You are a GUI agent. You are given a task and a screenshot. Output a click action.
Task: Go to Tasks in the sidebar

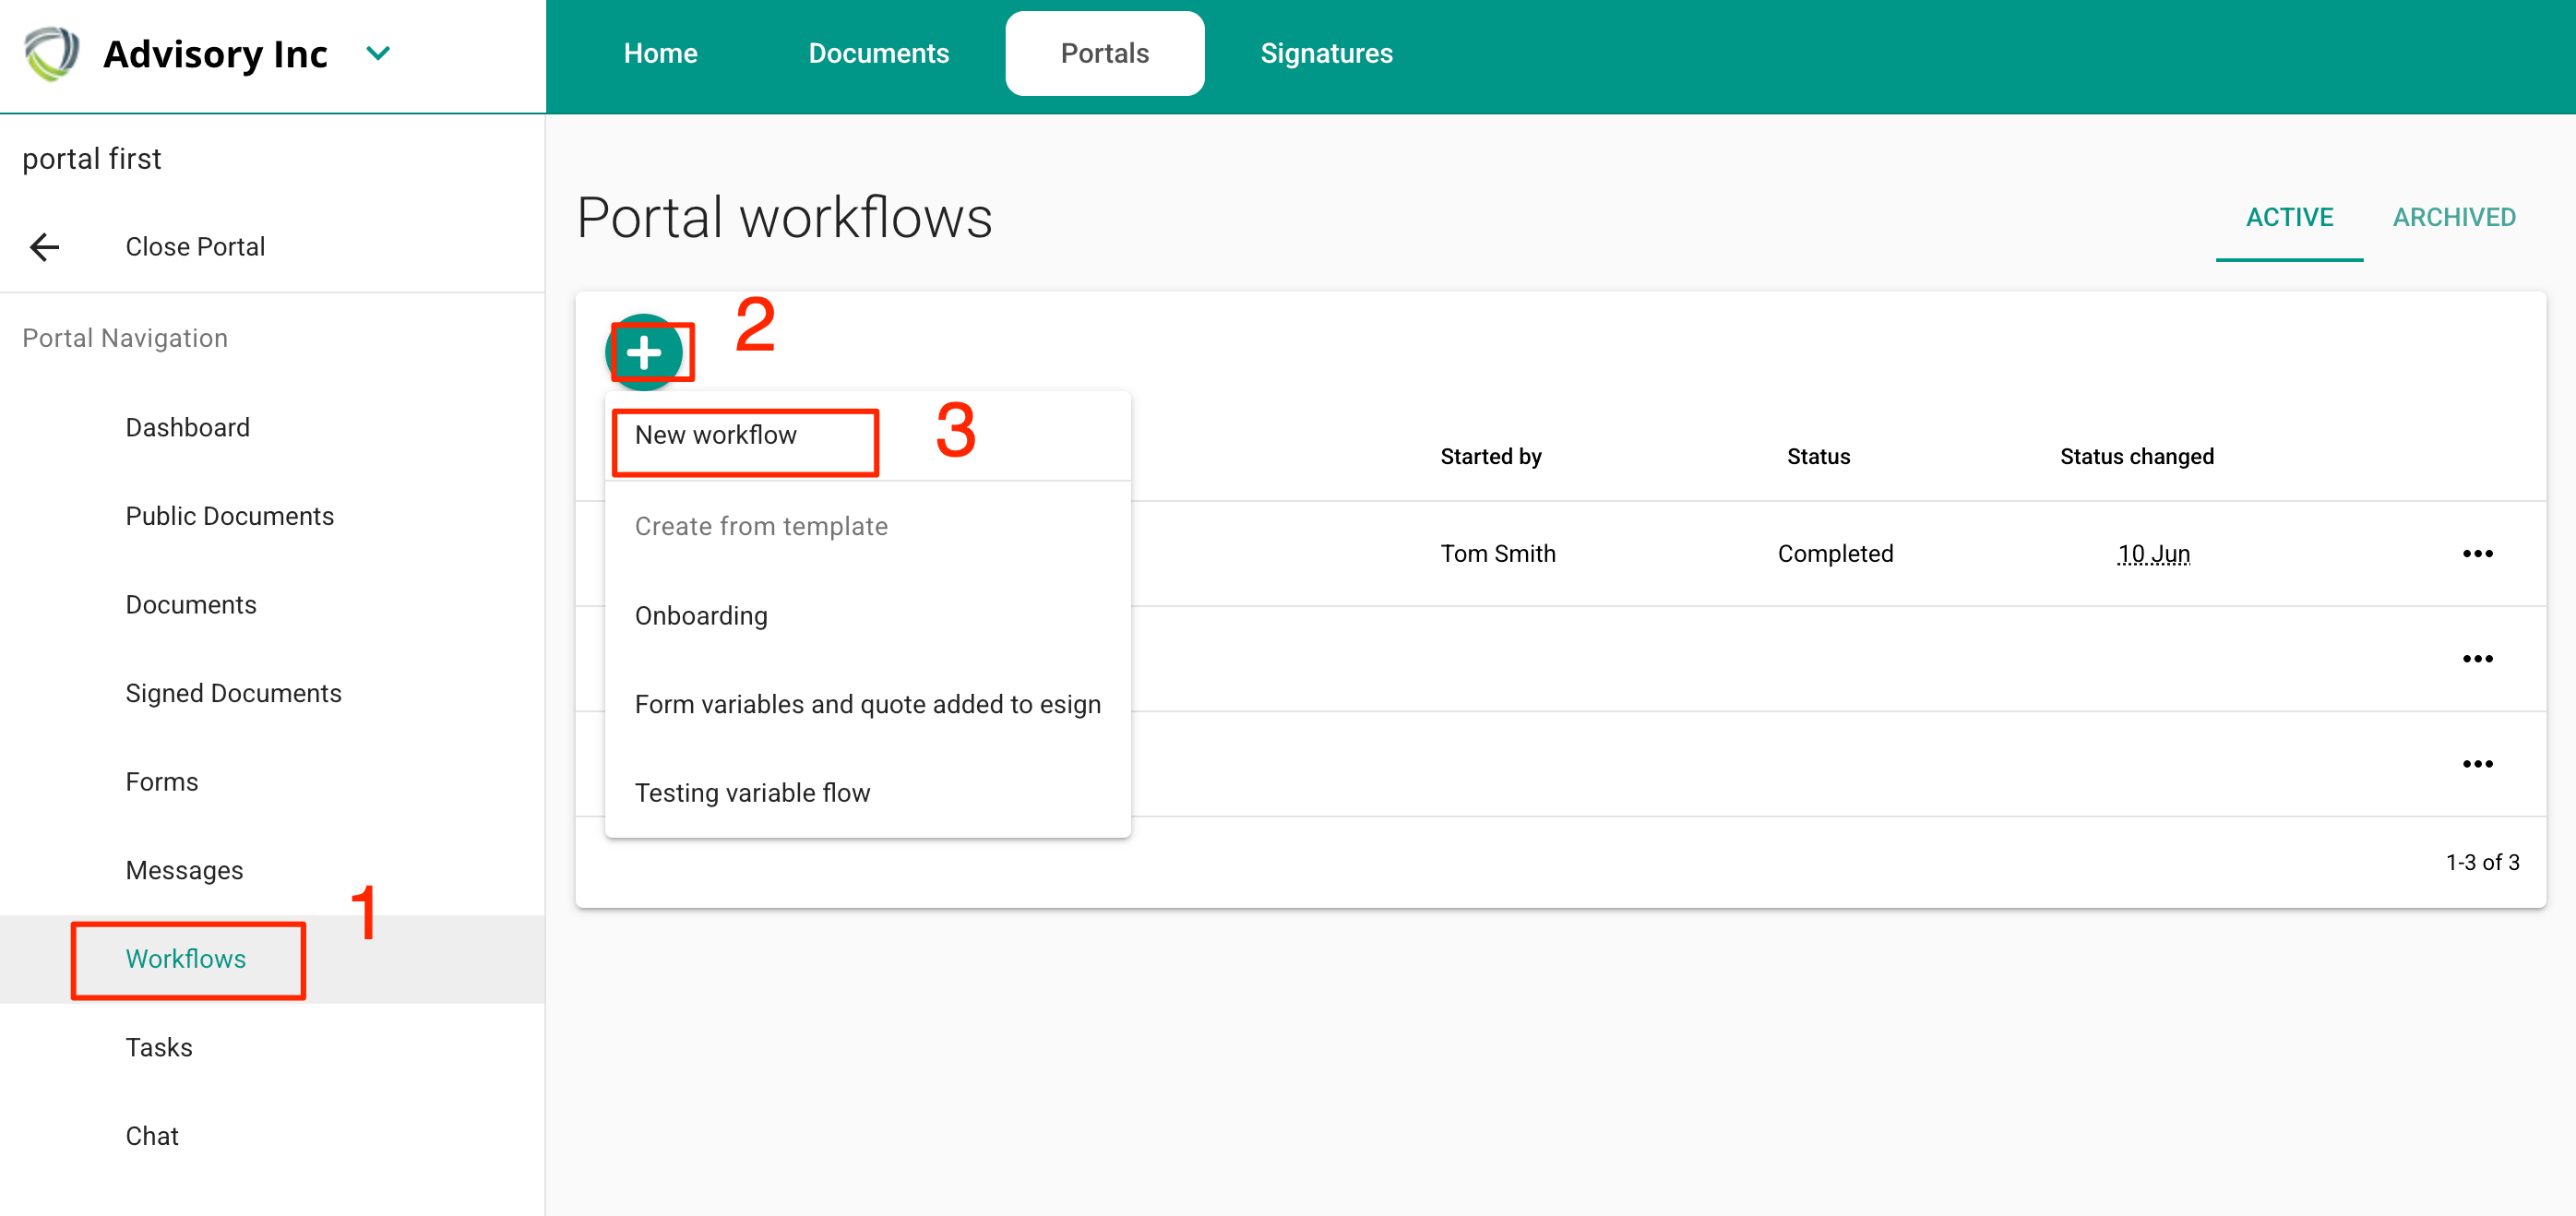pos(159,1048)
